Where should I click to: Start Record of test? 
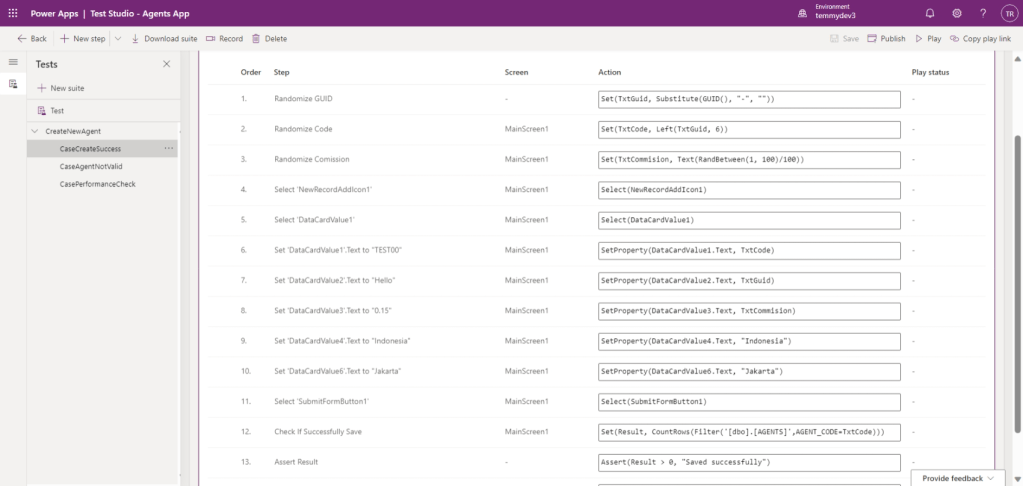coord(224,38)
